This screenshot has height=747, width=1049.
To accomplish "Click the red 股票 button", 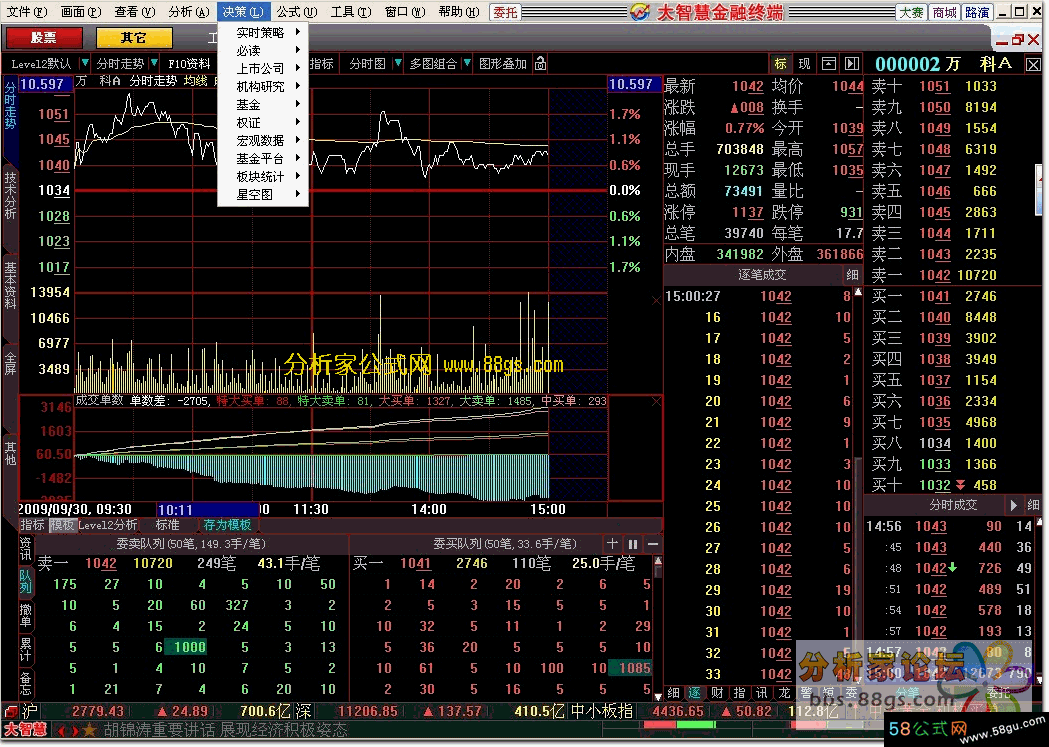I will (44, 38).
